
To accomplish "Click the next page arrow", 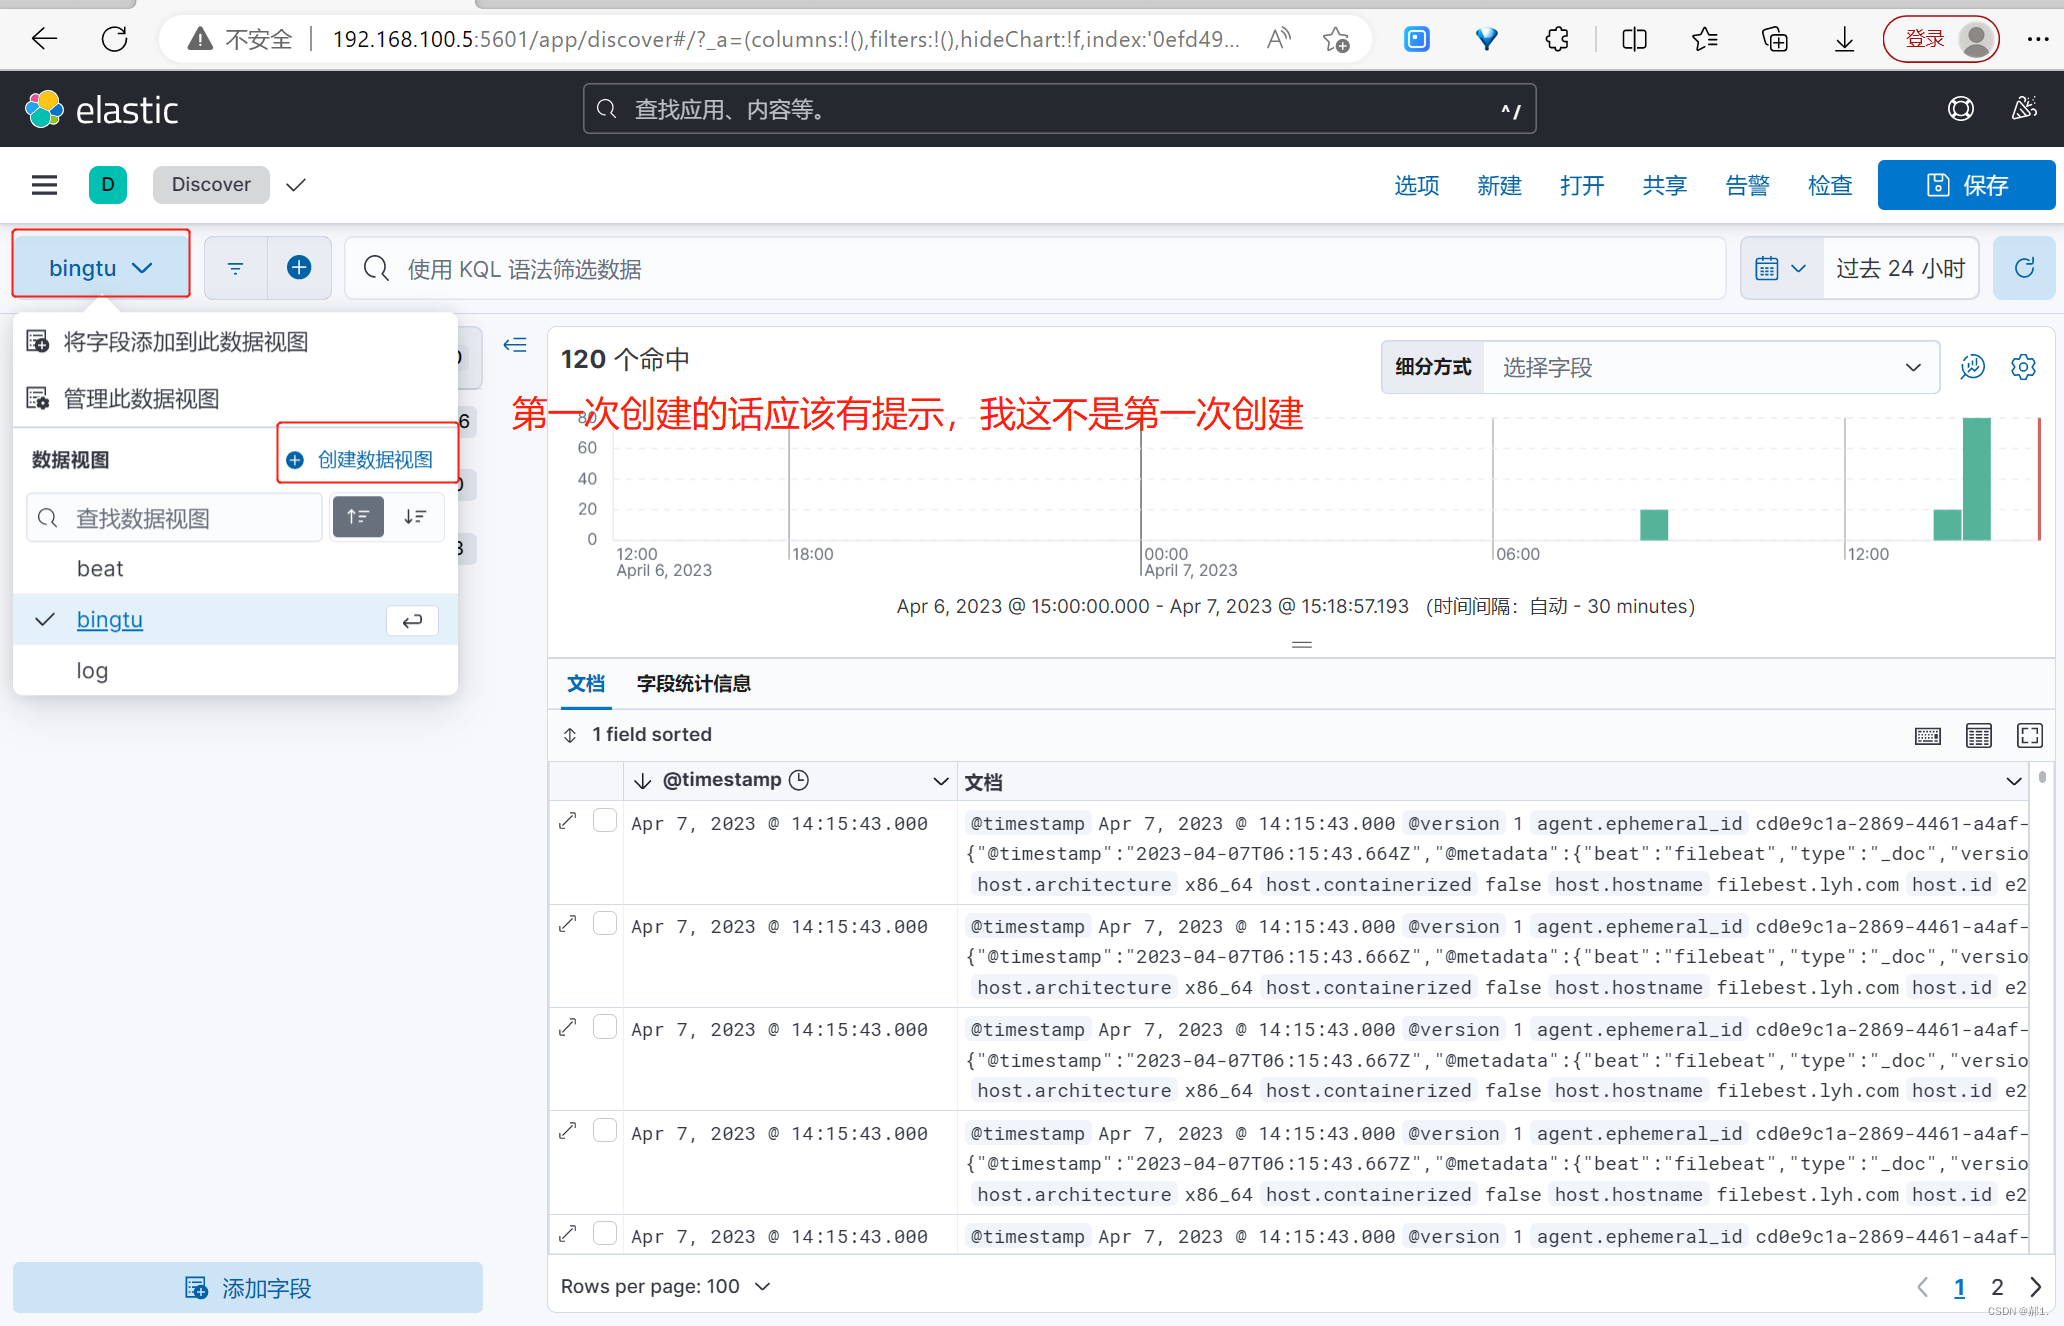I will point(2035,1287).
